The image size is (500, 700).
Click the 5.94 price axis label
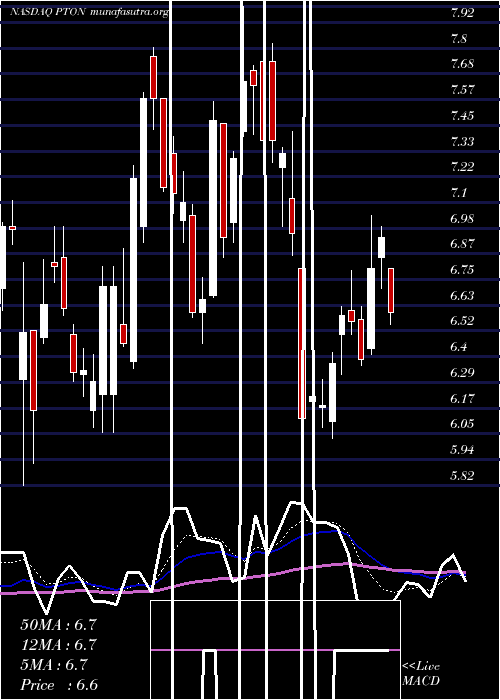462,450
